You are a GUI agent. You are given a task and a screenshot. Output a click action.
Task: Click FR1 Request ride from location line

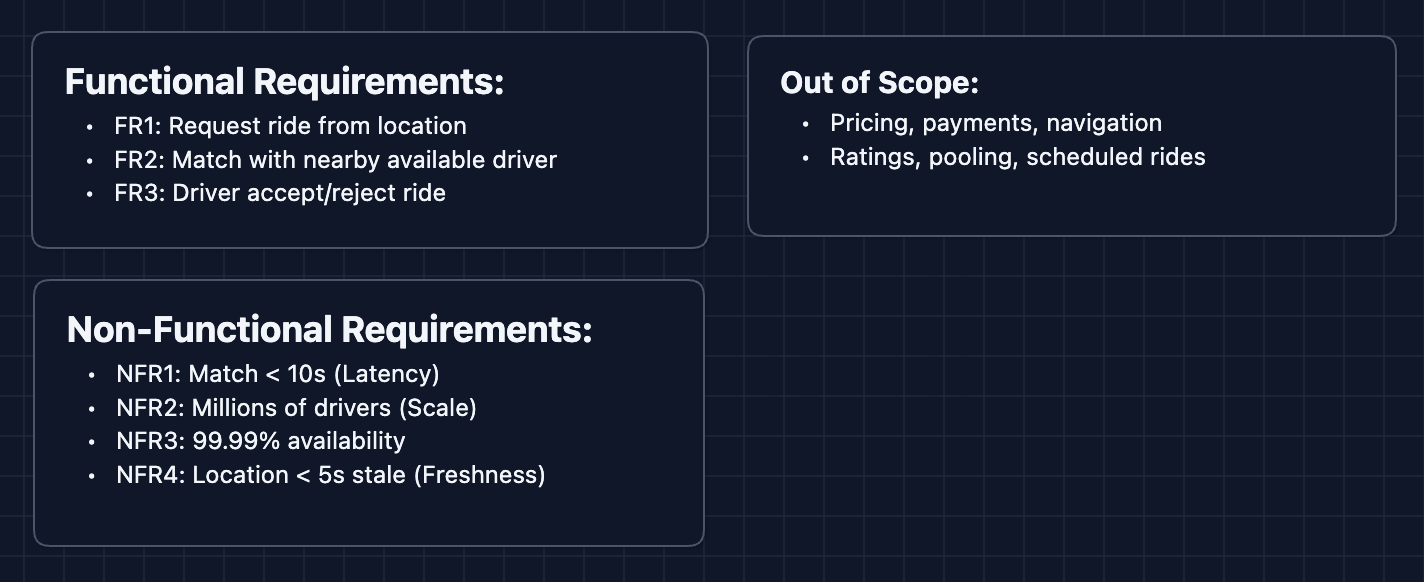pyautogui.click(x=290, y=126)
